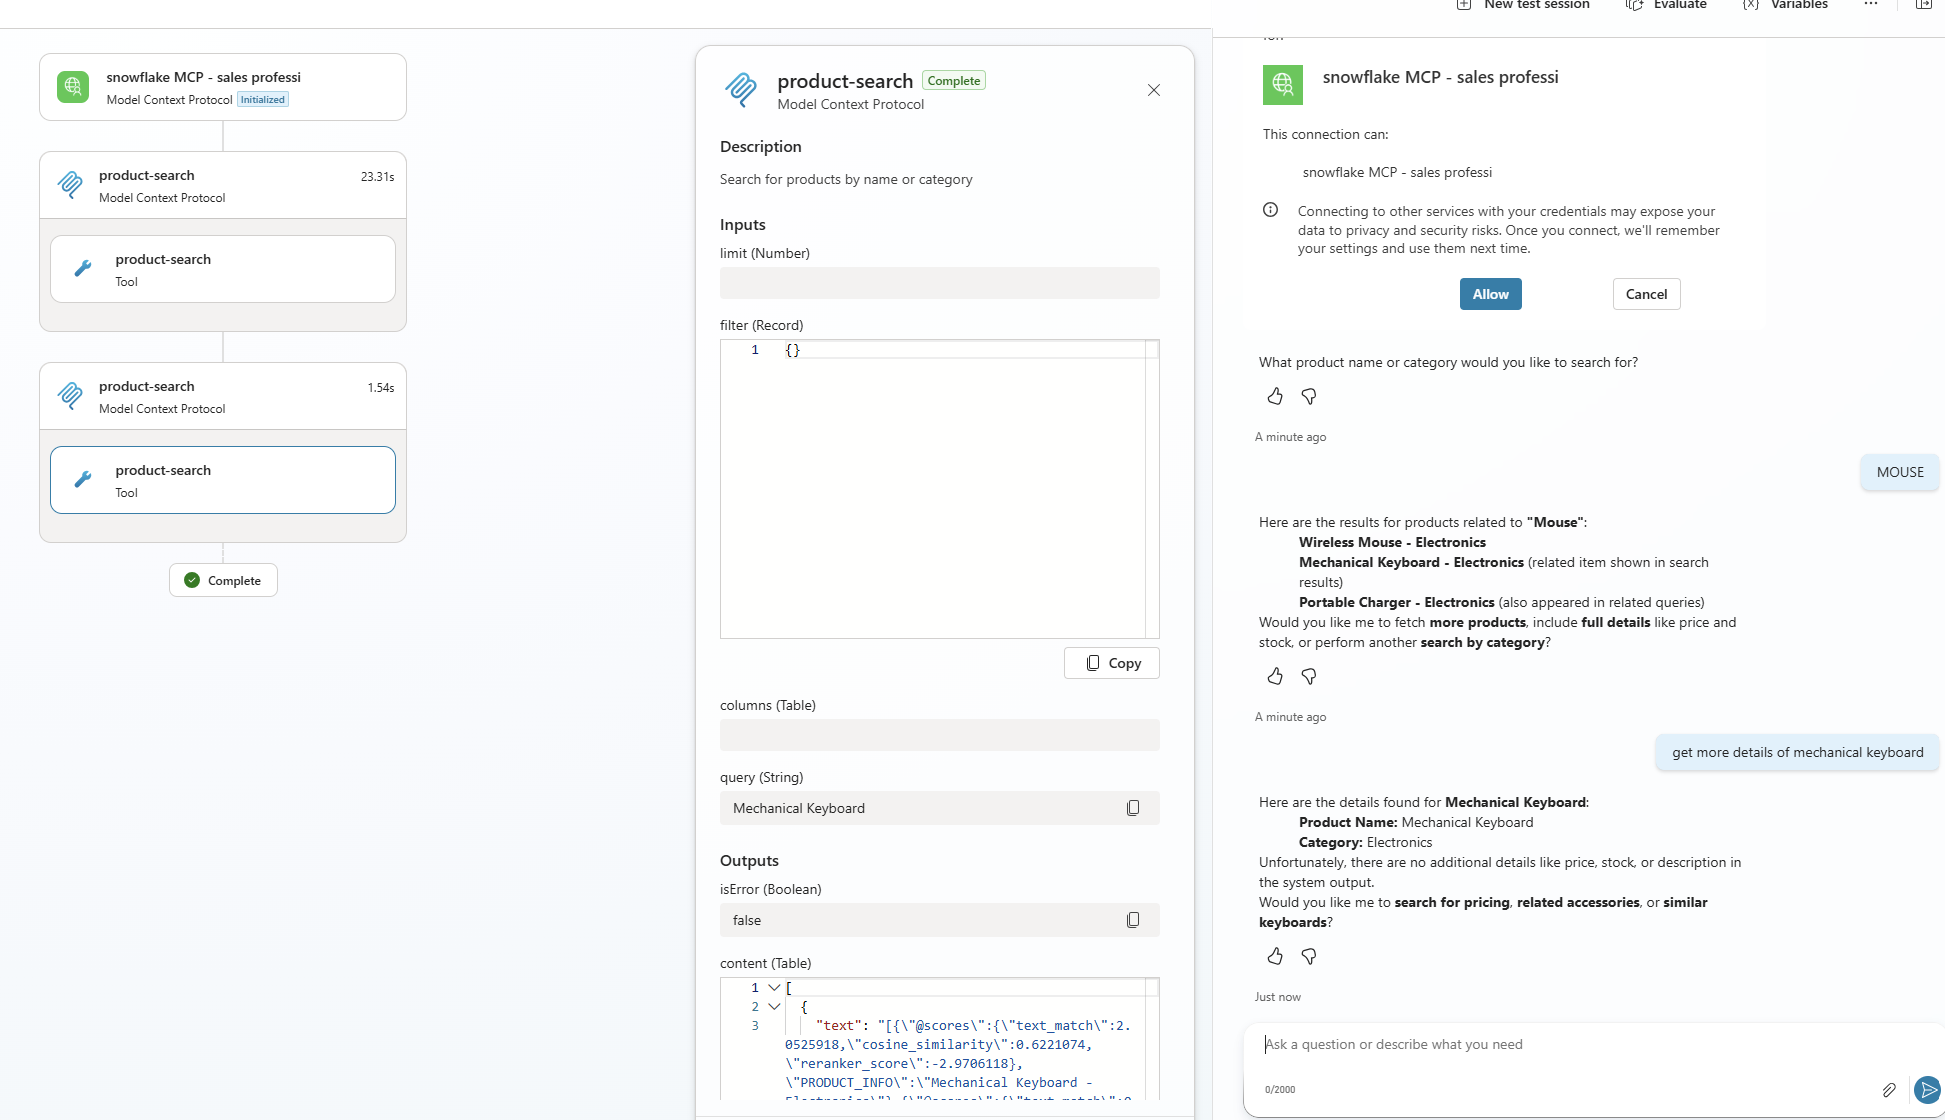Copy the query string value

click(1133, 808)
